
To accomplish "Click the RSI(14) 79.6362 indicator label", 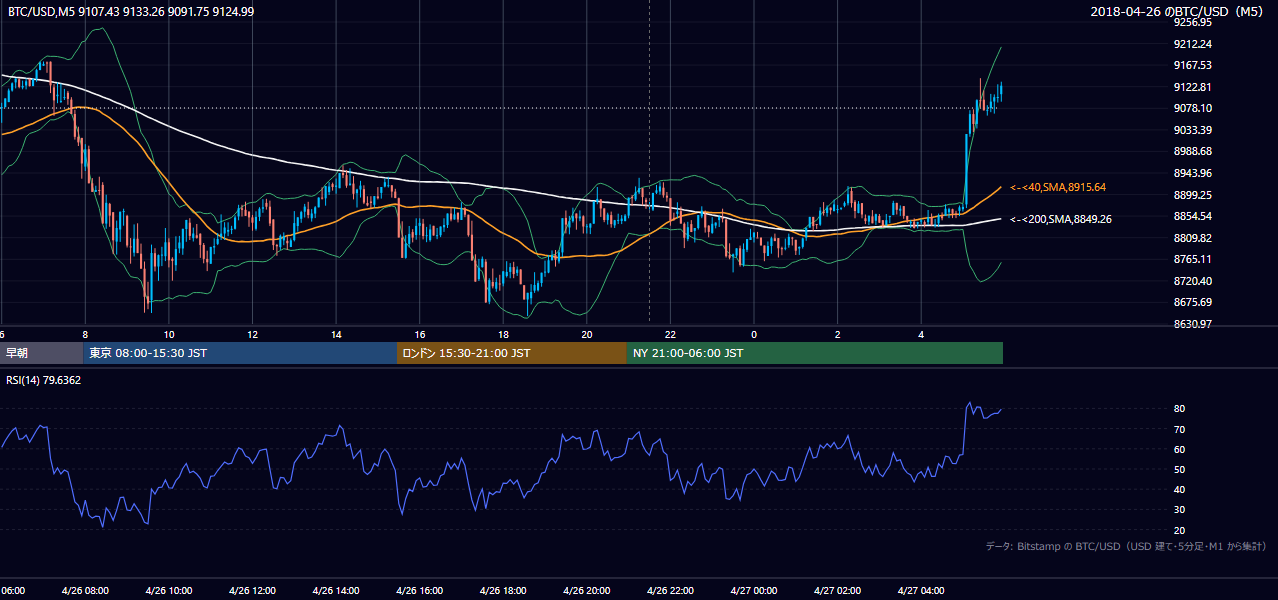I will click(x=43, y=380).
